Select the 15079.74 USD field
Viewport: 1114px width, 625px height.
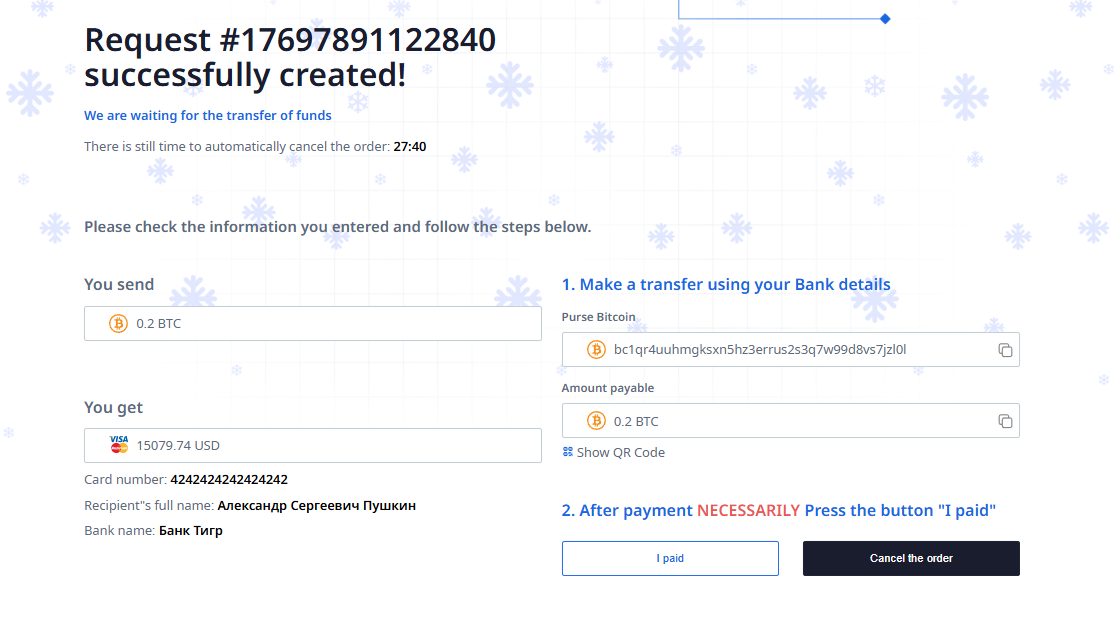pos(313,445)
